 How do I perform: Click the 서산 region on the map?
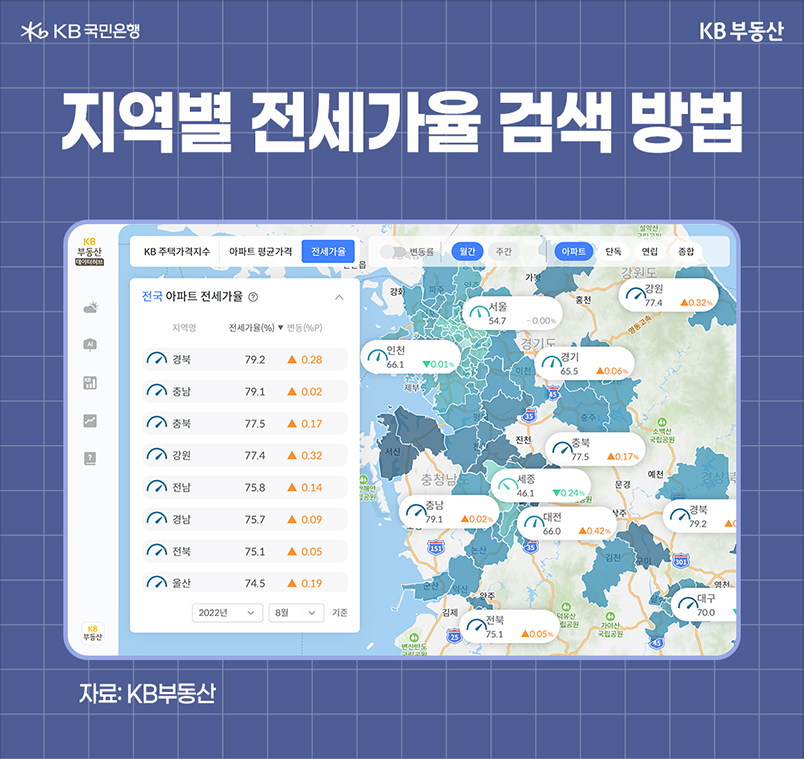[x=392, y=451]
